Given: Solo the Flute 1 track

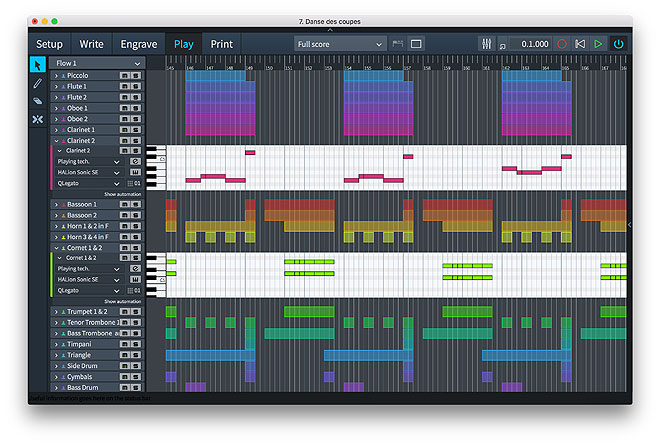Looking at the screenshot, I should tap(135, 86).
